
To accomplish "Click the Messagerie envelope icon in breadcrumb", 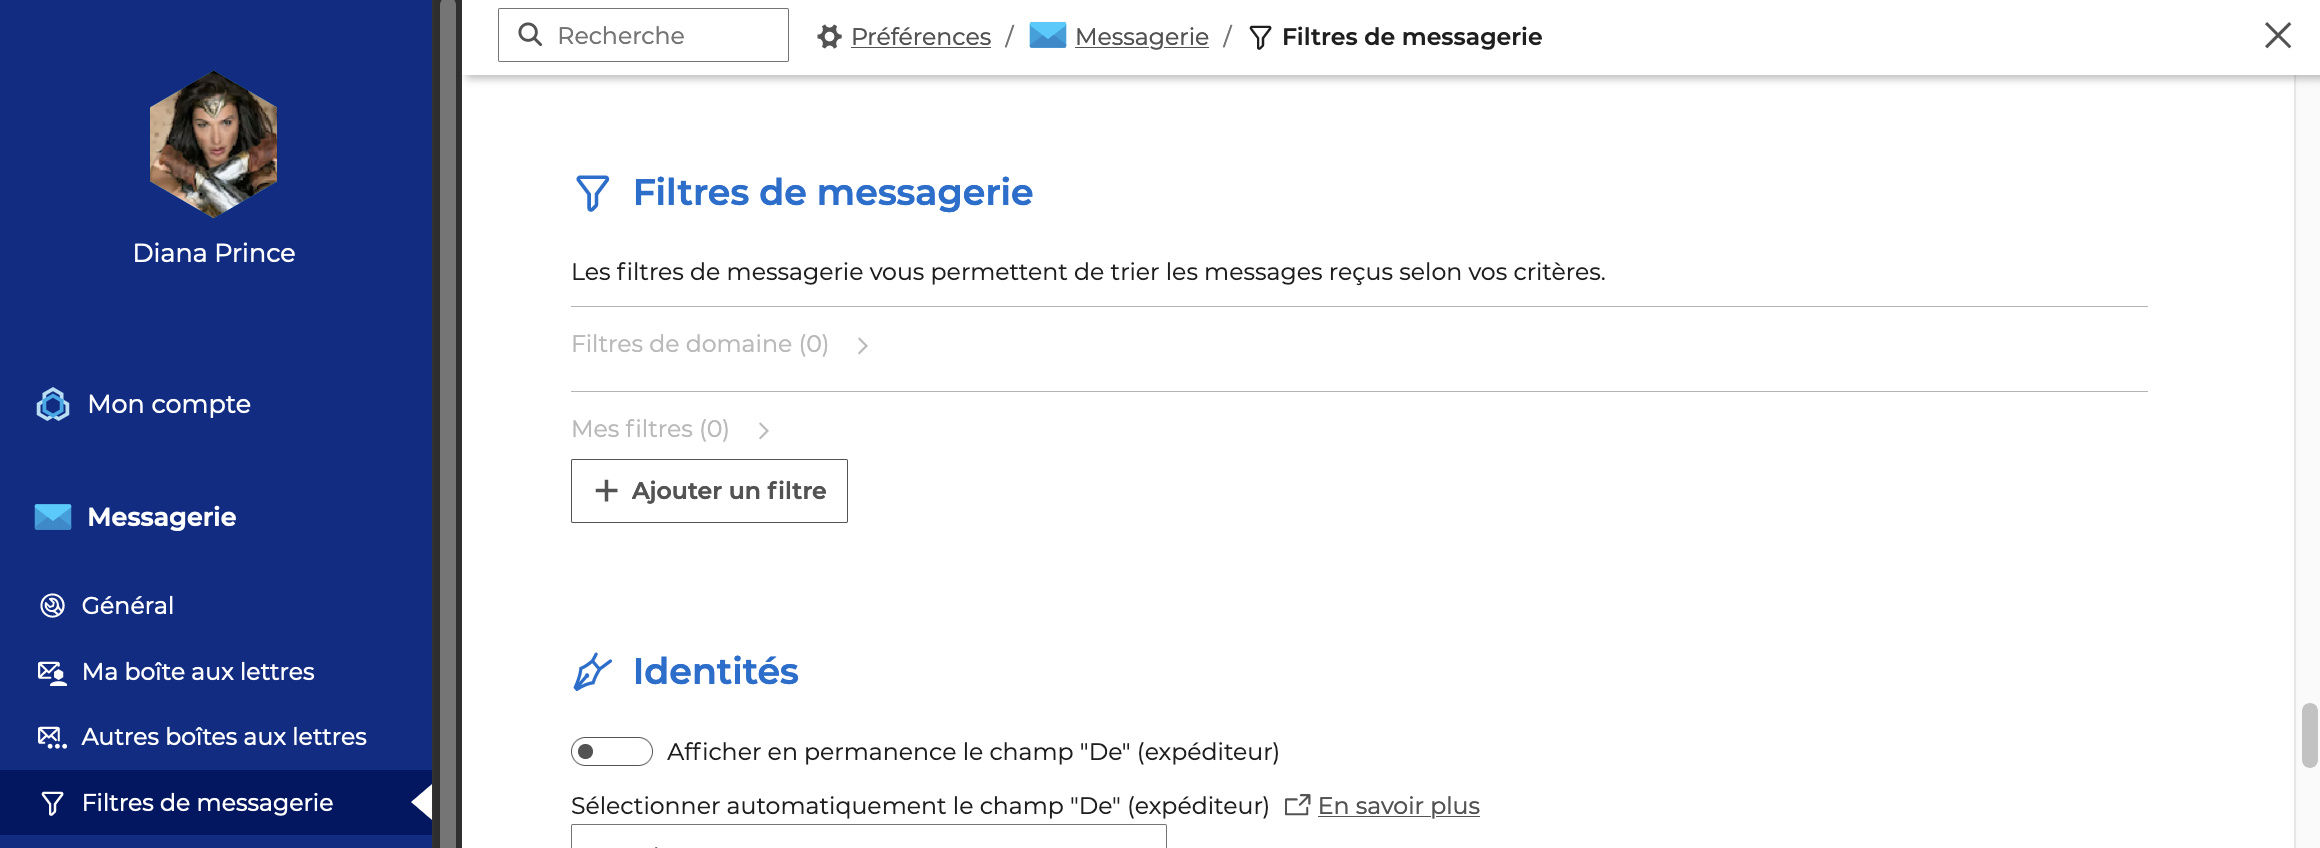I will point(1047,35).
